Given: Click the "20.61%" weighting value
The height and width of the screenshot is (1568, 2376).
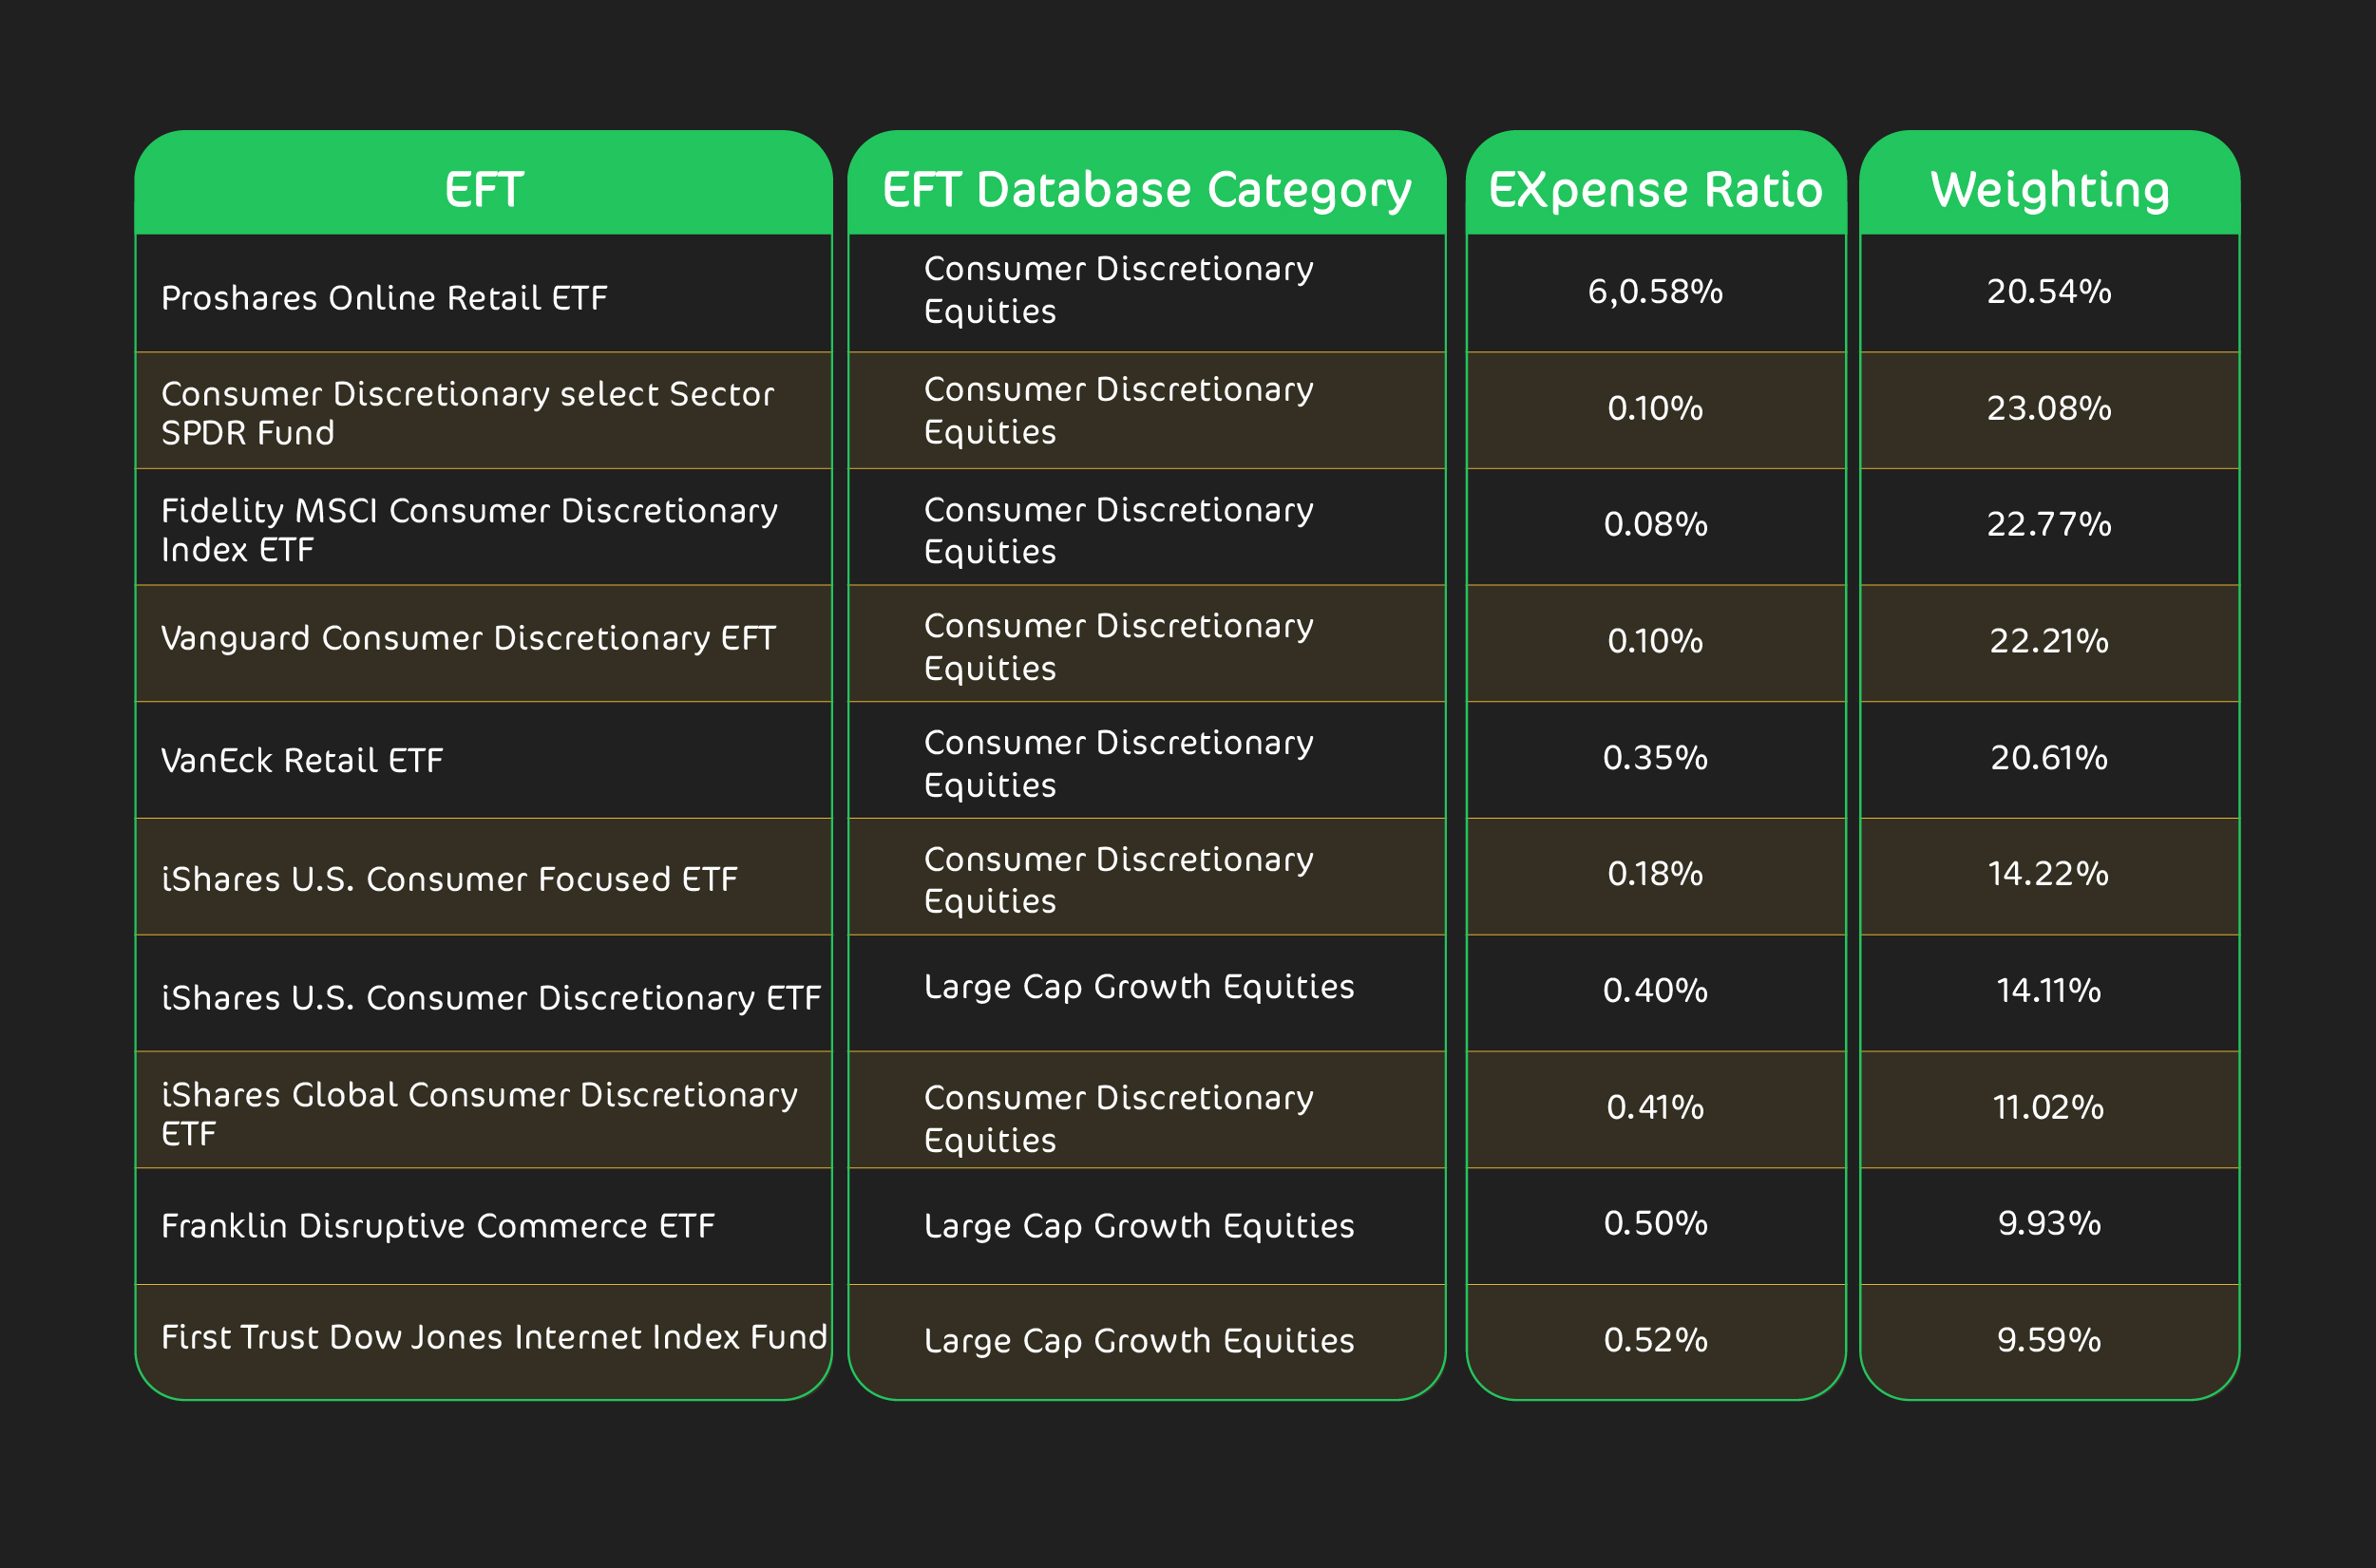Looking at the screenshot, I should click(2049, 758).
